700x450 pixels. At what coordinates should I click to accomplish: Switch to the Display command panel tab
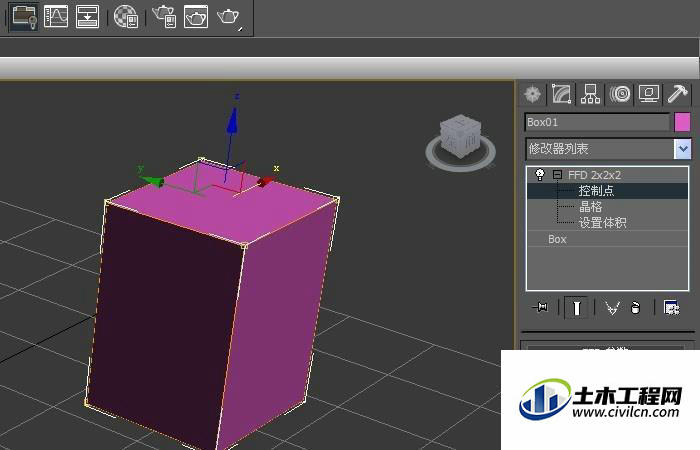649,94
